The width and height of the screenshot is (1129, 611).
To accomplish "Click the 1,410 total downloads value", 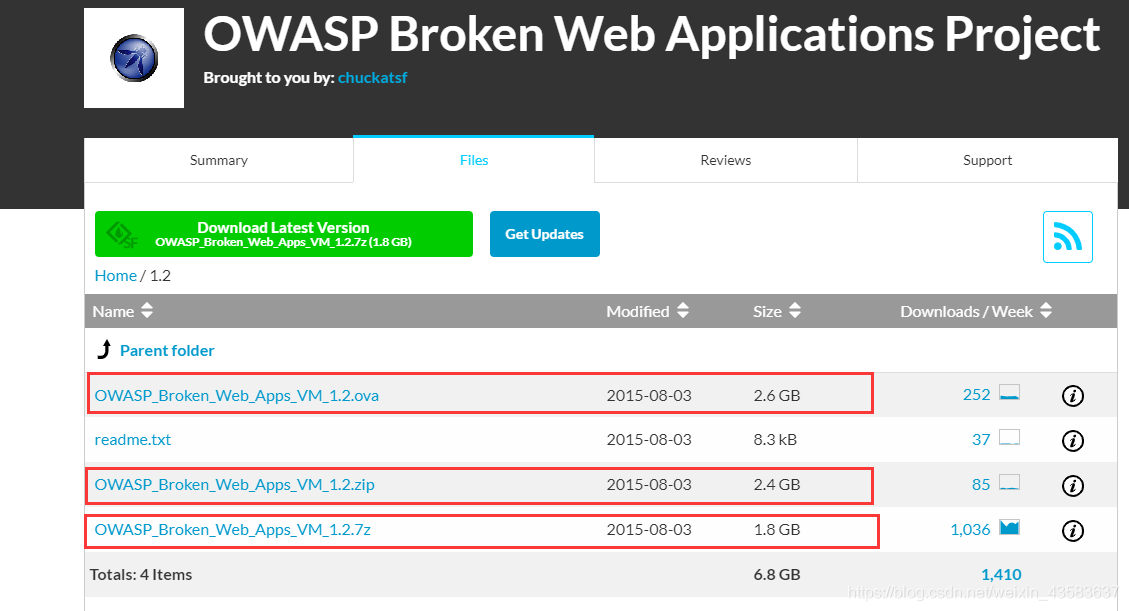I will pyautogui.click(x=1001, y=574).
